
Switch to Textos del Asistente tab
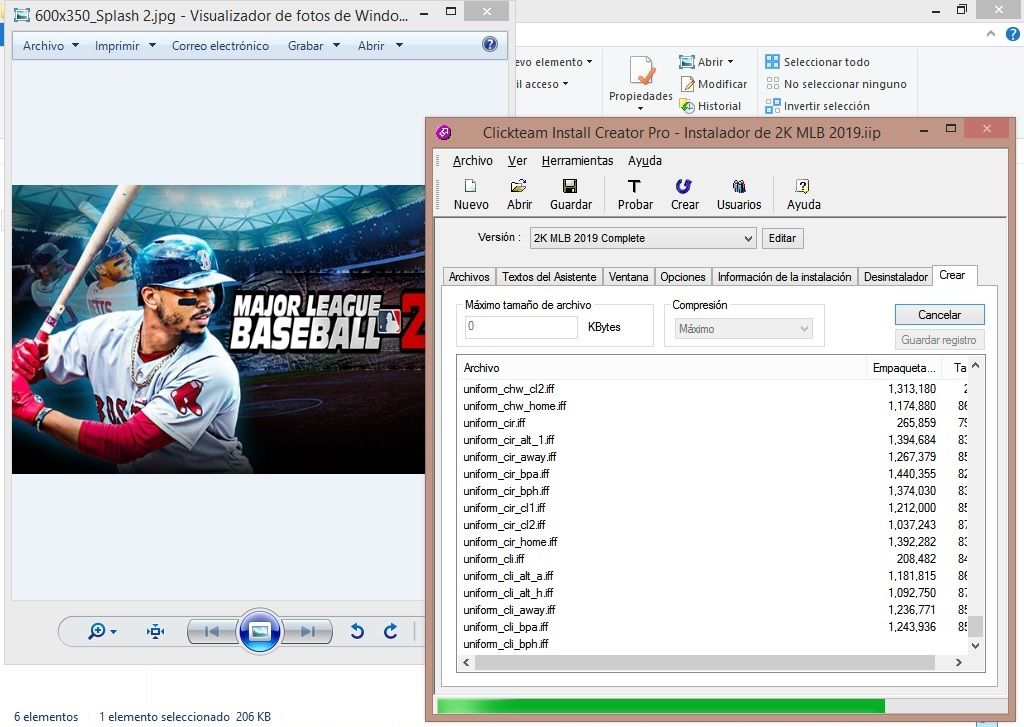(x=549, y=277)
